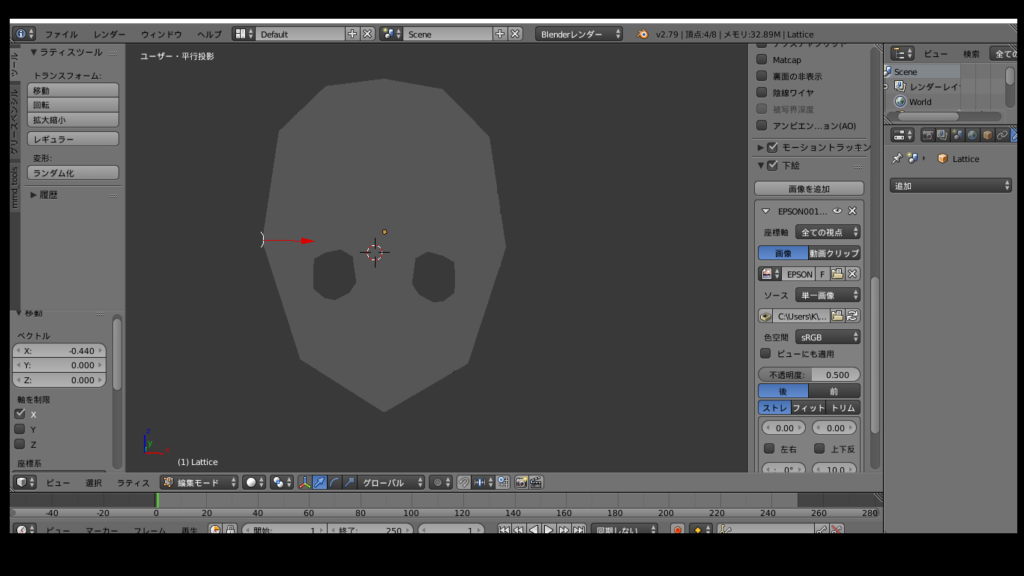
Task: Enable the Matcap checkbox
Action: click(762, 60)
